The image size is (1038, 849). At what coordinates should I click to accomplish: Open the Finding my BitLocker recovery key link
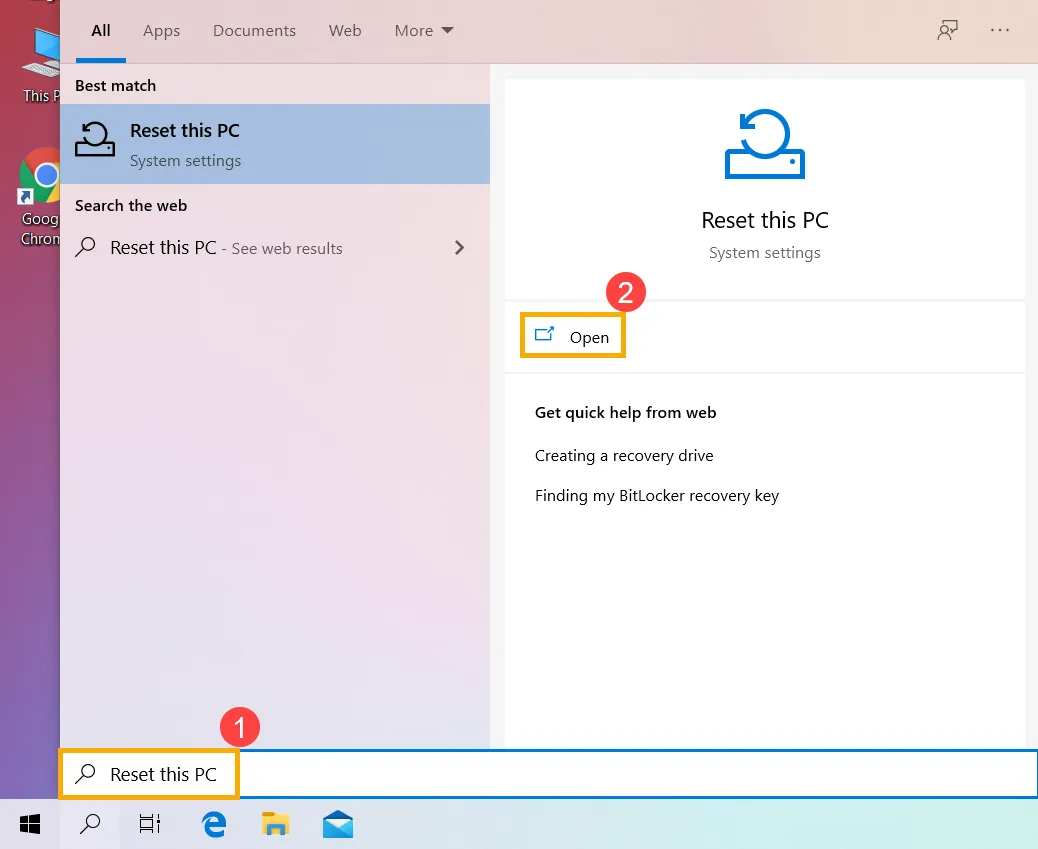point(657,495)
